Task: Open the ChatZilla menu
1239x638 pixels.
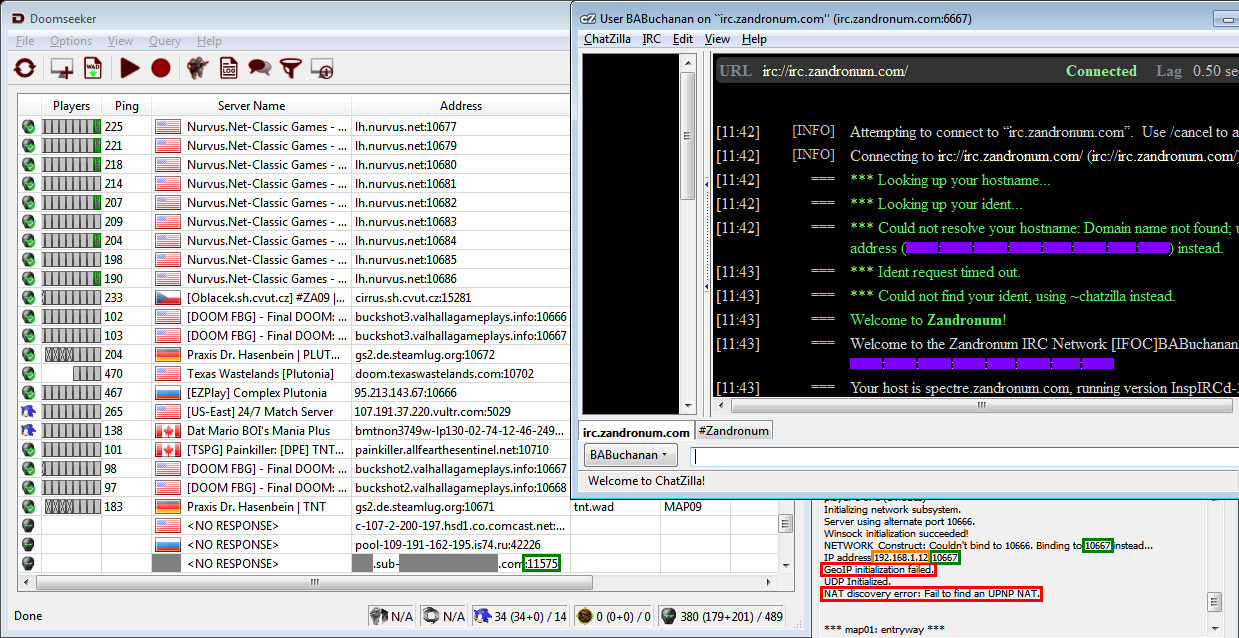Action: (607, 39)
